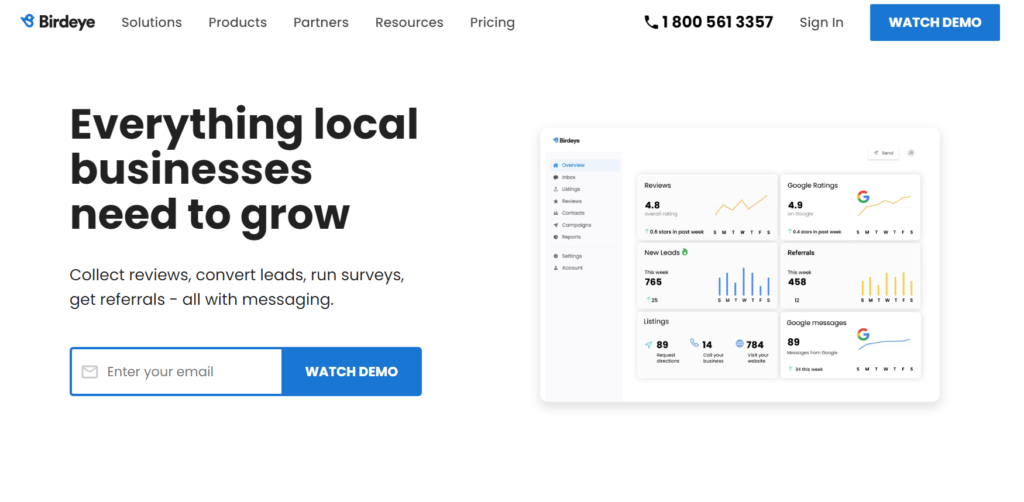The image size is (1024, 502).
Task: Click the 784 Visit your website count
Action: tap(755, 345)
